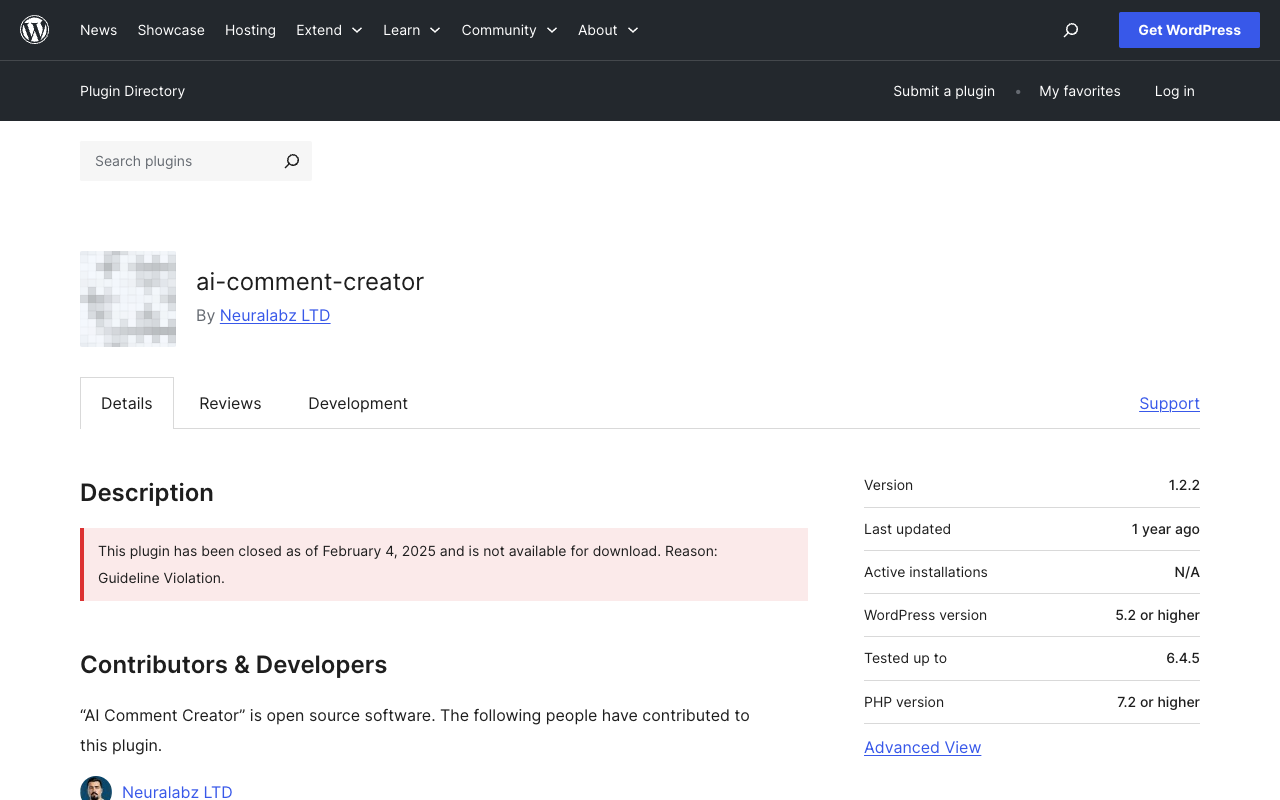The height and width of the screenshot is (800, 1280).
Task: Open the site search magnifier icon
Action: [x=1071, y=30]
